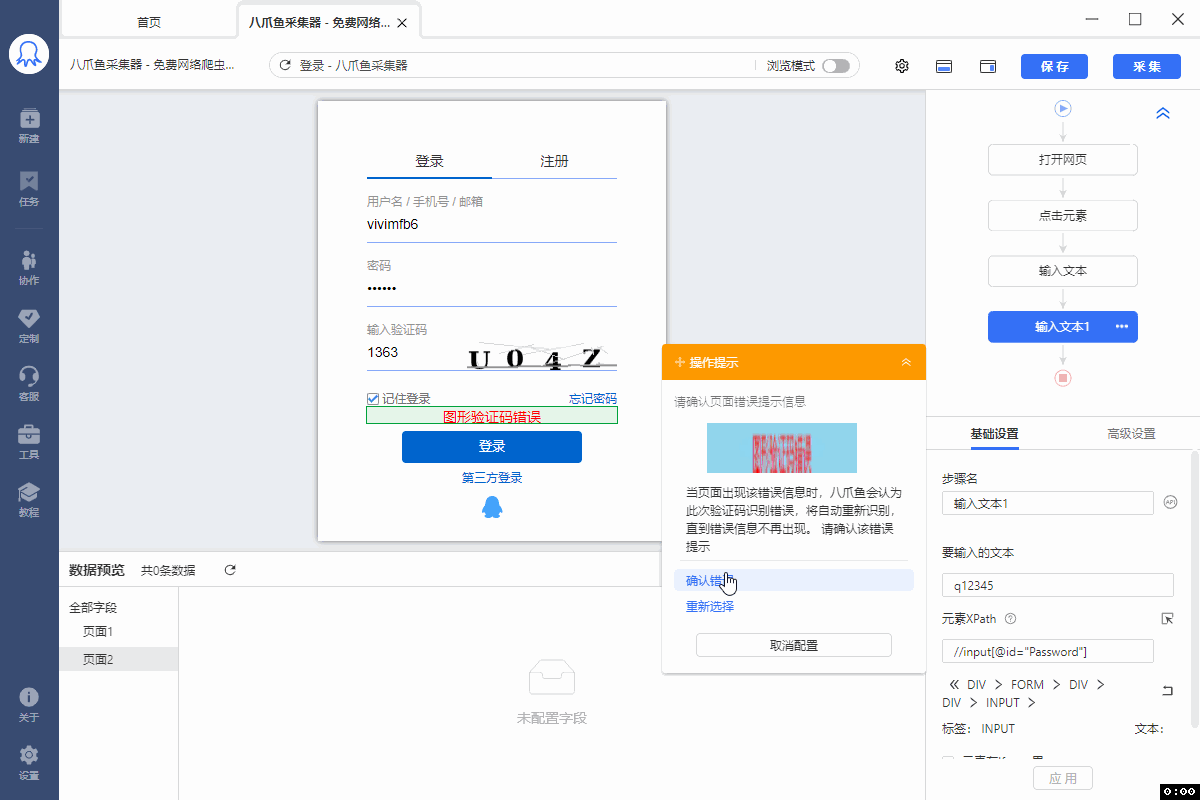This screenshot has width=1200, height=800.
Task: Switch to the 基础设置 tab
Action: (x=994, y=434)
